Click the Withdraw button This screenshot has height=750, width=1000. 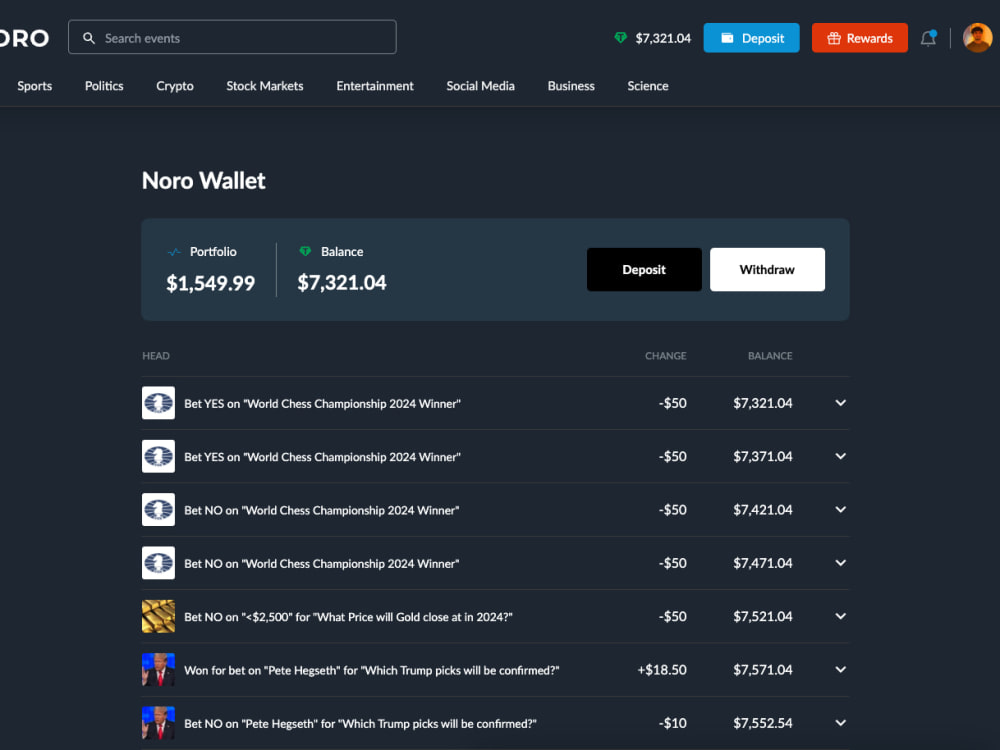pos(767,270)
